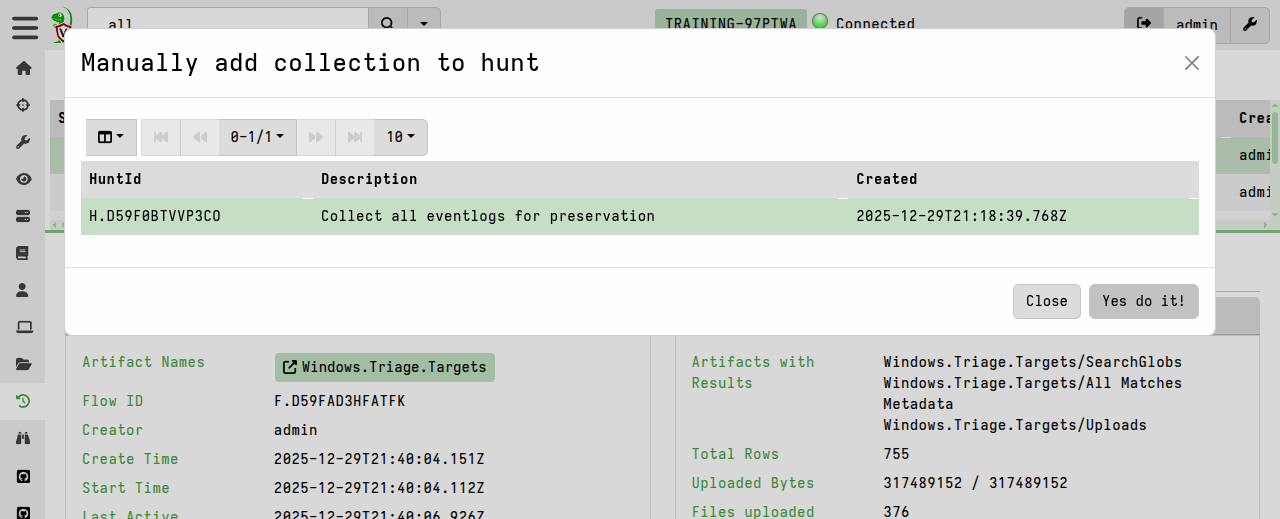Jump to first page of hunts

coord(160,137)
